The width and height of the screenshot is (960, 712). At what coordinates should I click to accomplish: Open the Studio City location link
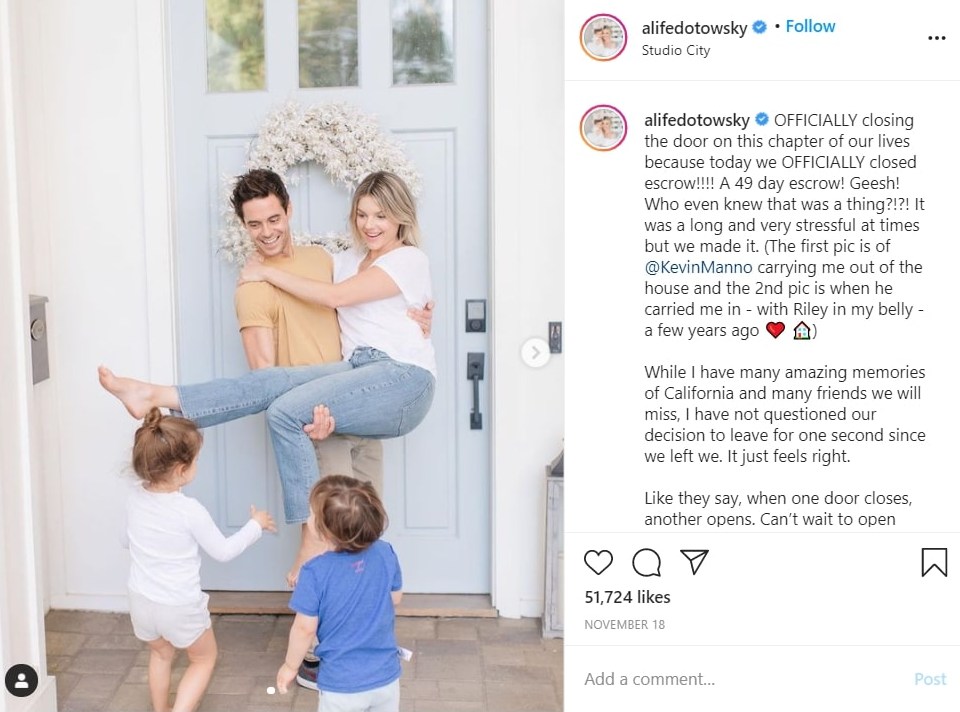[x=675, y=50]
